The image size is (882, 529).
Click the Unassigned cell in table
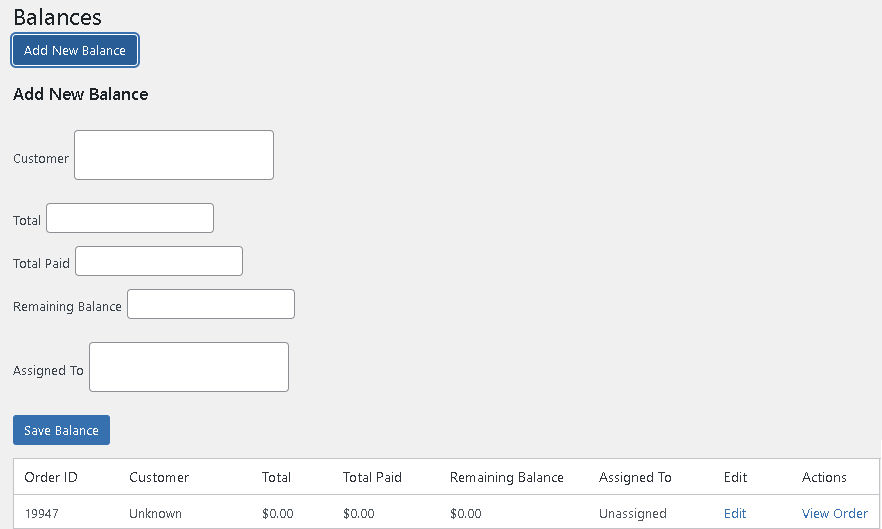click(x=633, y=513)
